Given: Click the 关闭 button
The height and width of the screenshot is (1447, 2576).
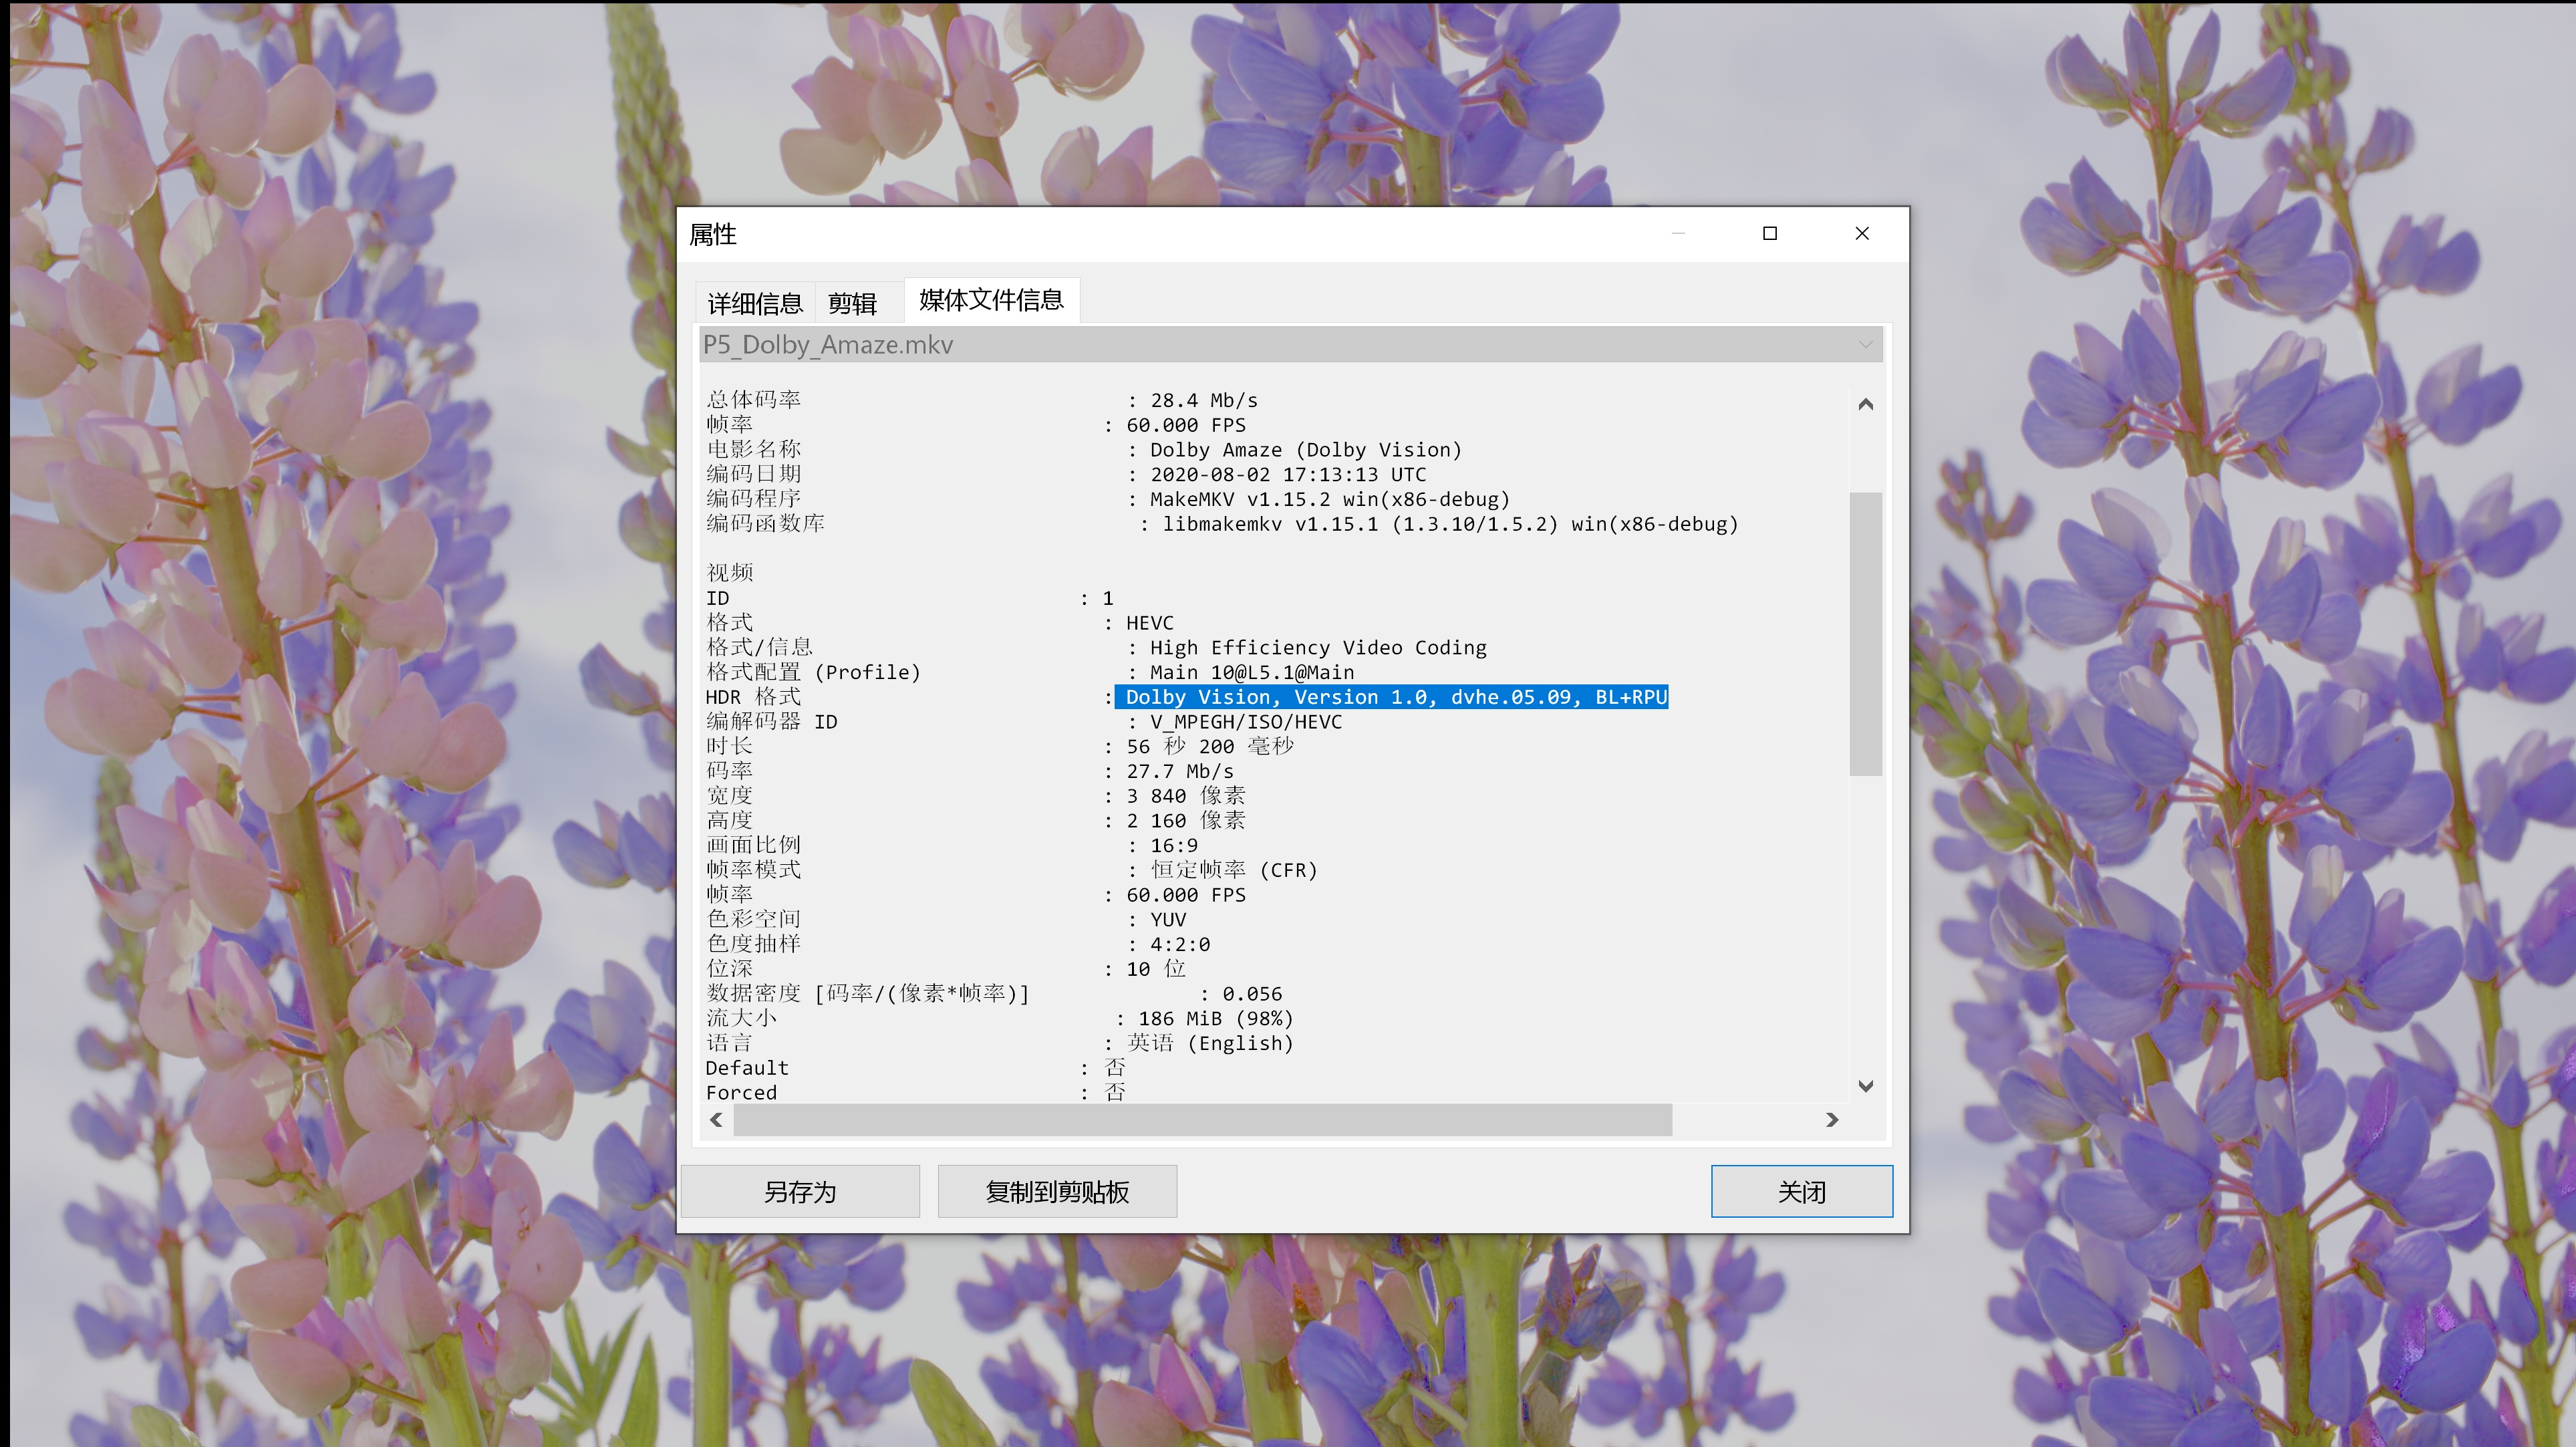Looking at the screenshot, I should pyautogui.click(x=1801, y=1191).
